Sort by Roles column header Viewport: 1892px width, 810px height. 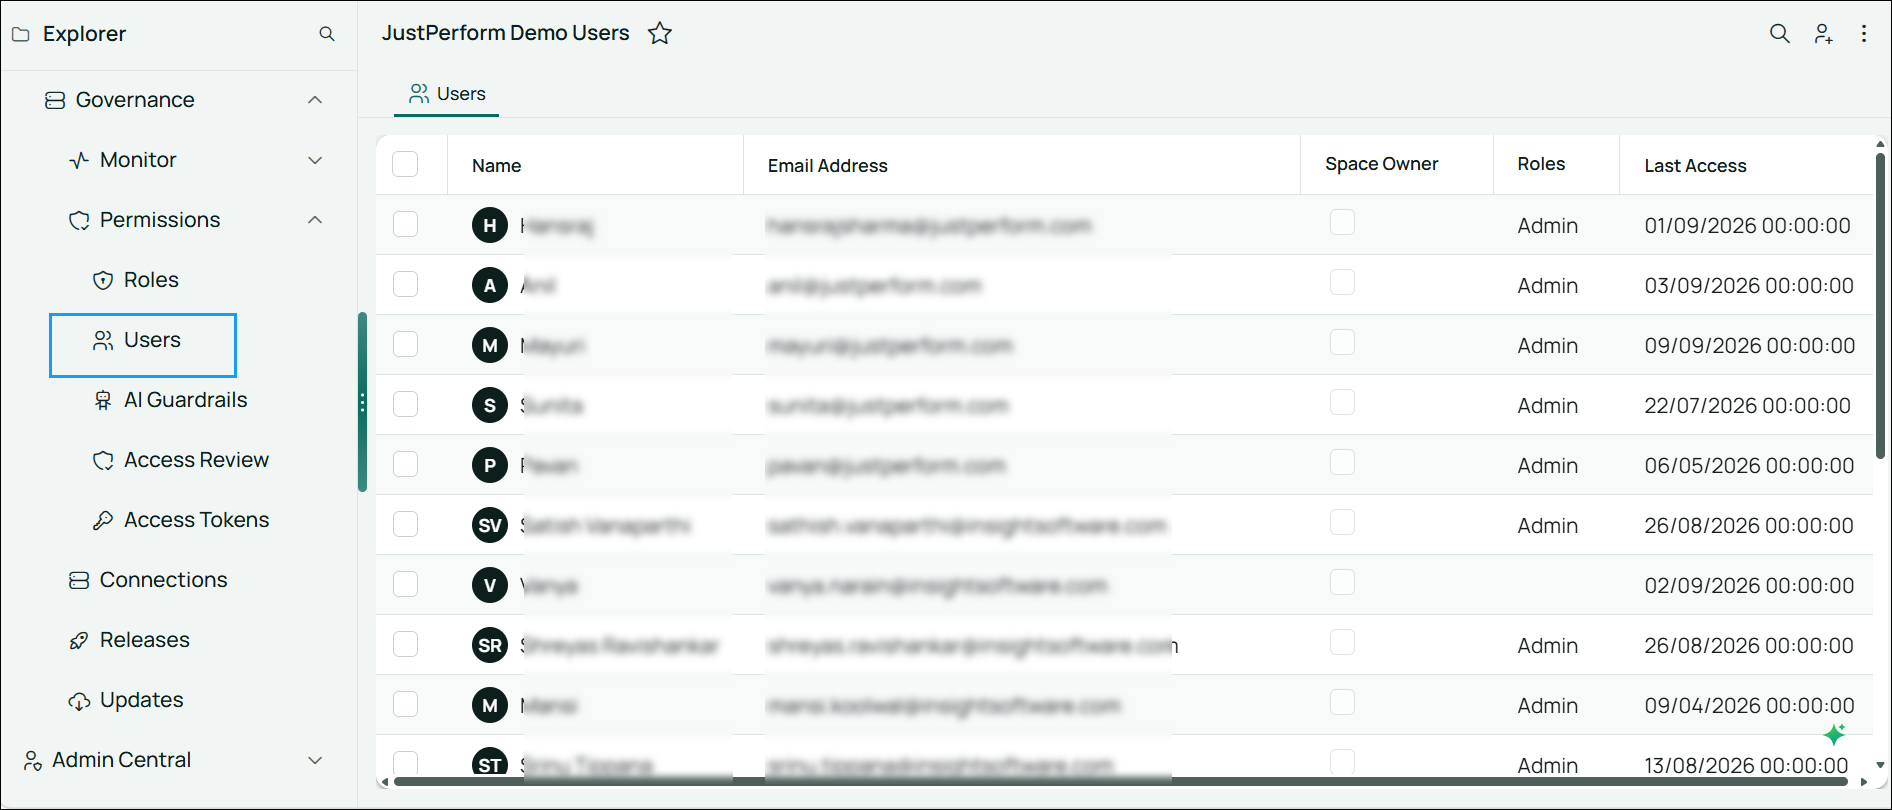pyautogui.click(x=1541, y=164)
